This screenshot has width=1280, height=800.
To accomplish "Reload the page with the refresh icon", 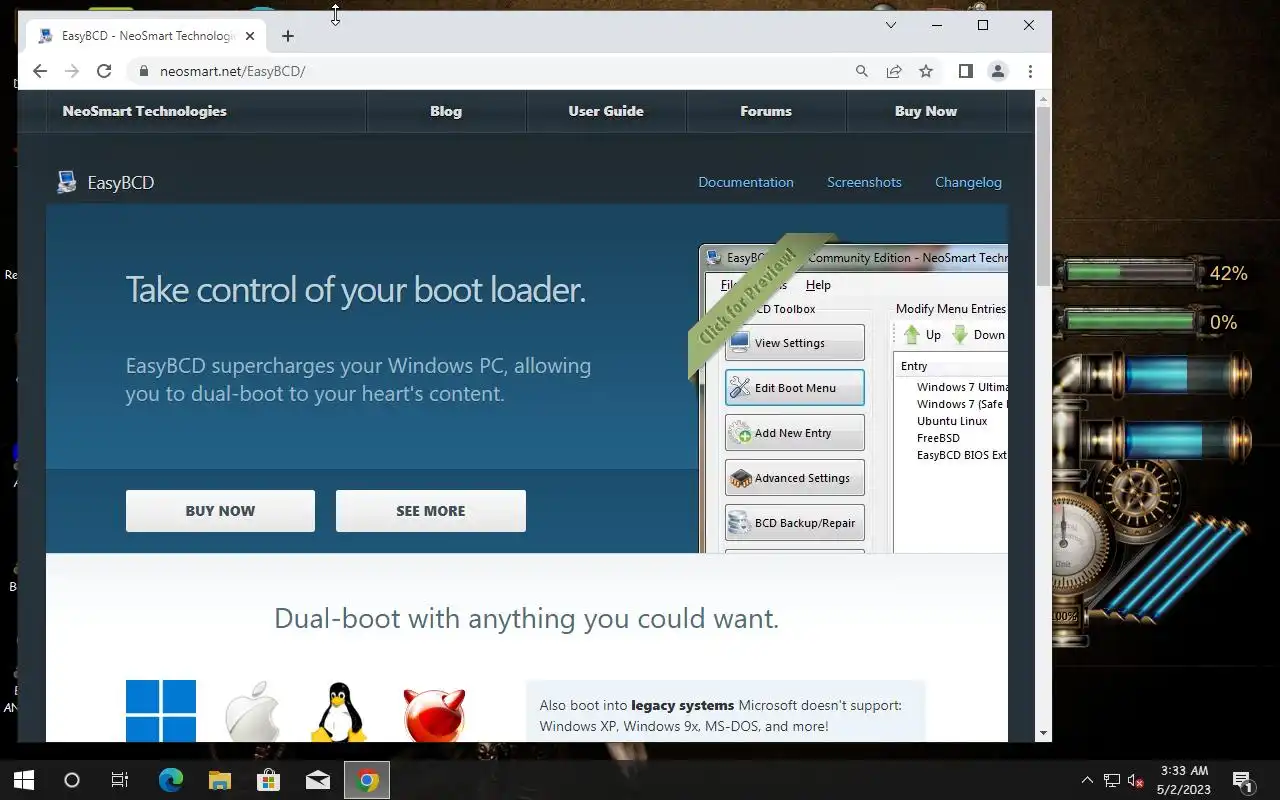I will [x=104, y=71].
